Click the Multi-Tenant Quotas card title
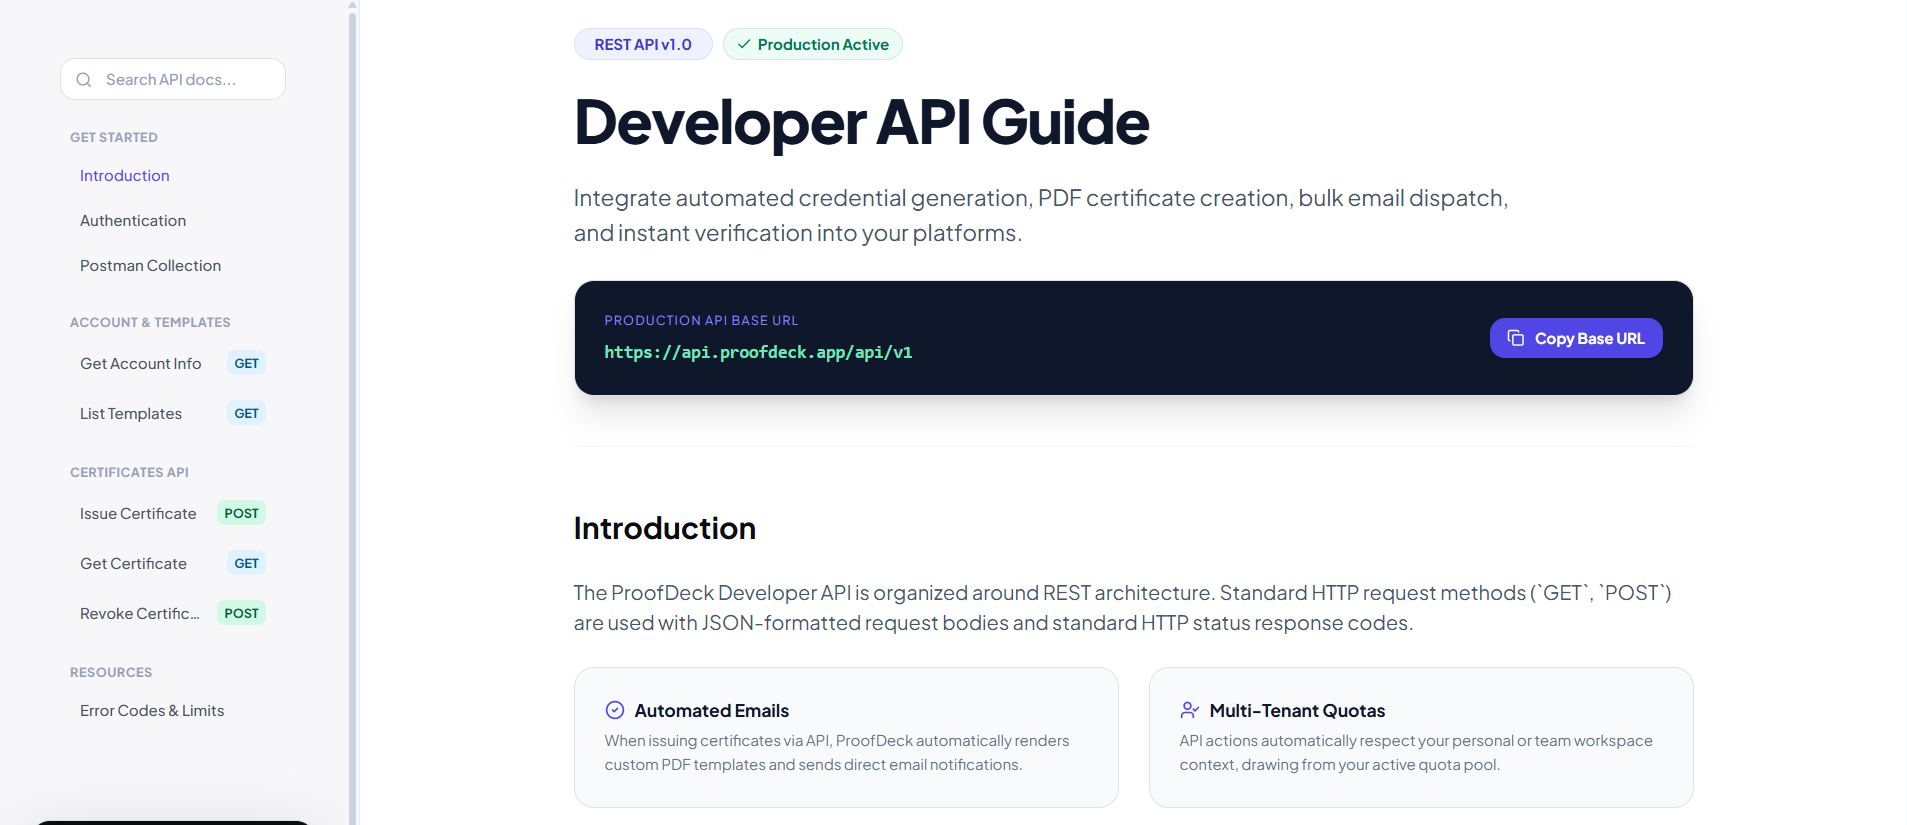 tap(1297, 711)
